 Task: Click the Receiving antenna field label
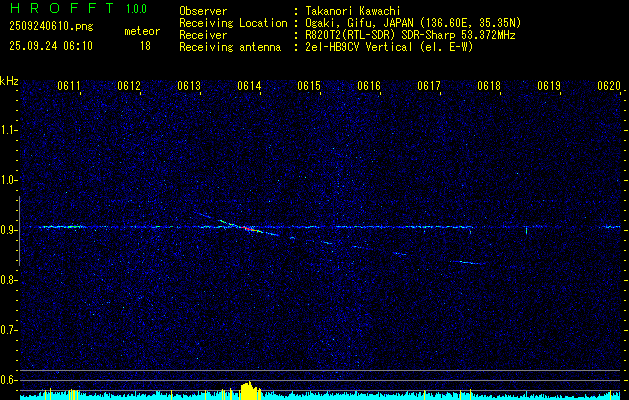(x=230, y=47)
